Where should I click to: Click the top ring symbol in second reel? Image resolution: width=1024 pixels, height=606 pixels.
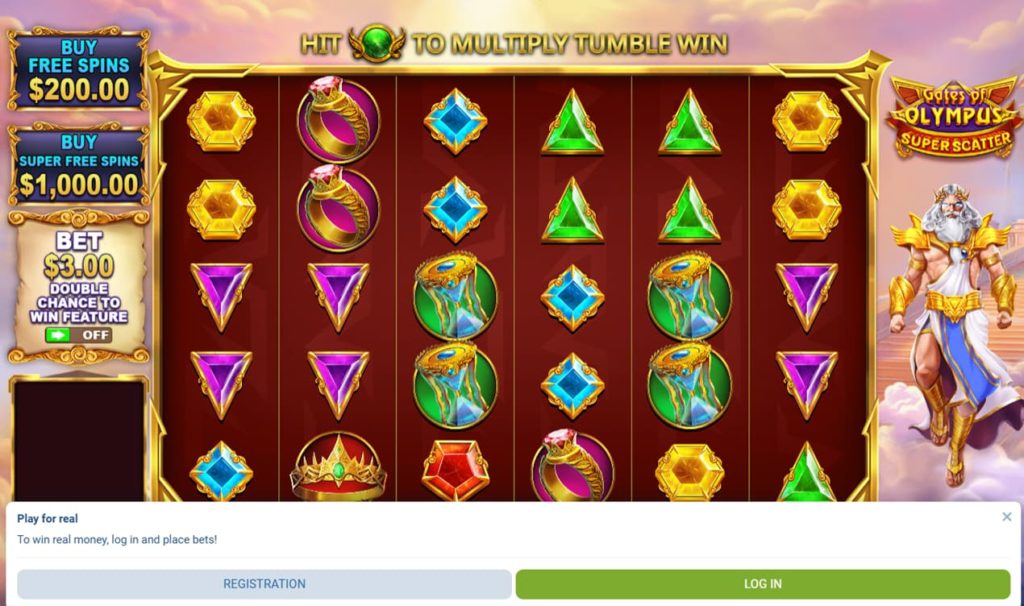338,120
